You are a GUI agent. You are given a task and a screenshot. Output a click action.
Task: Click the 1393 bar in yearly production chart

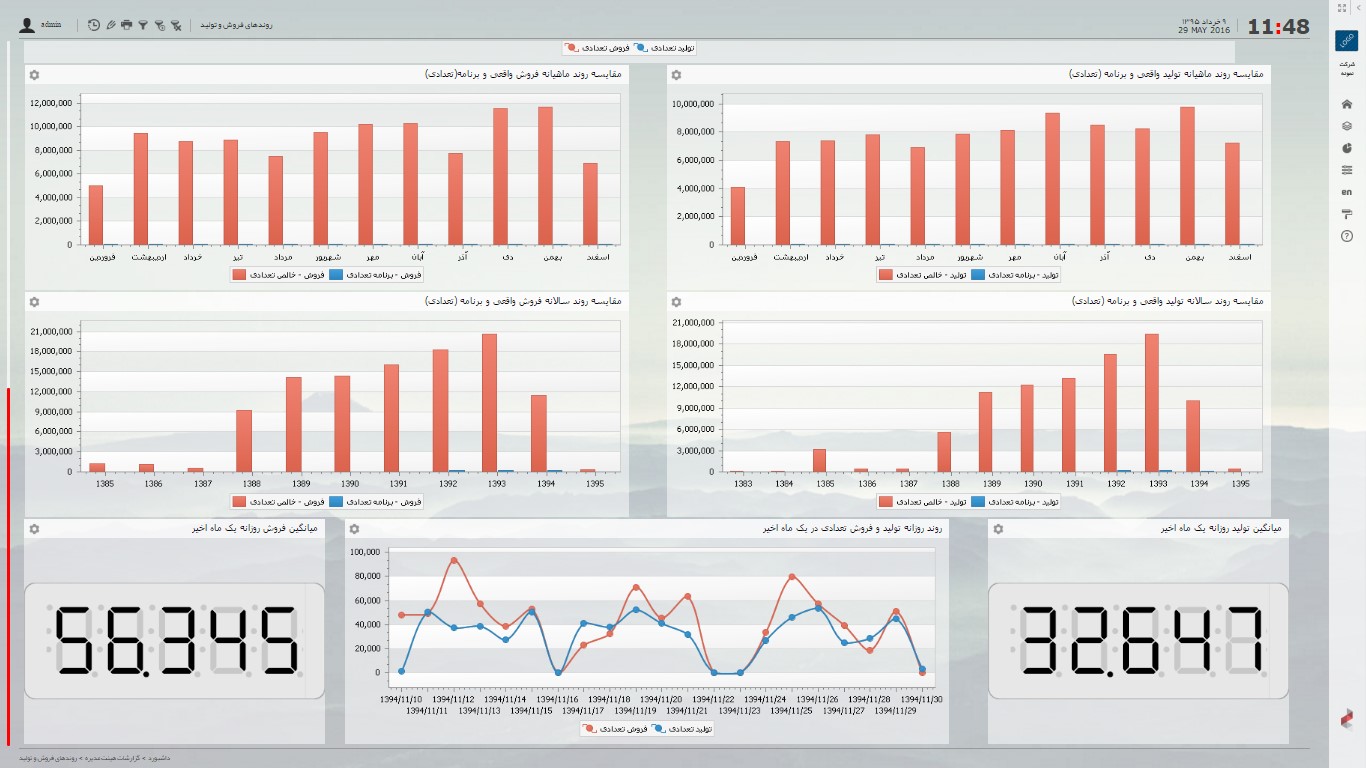(x=1151, y=402)
